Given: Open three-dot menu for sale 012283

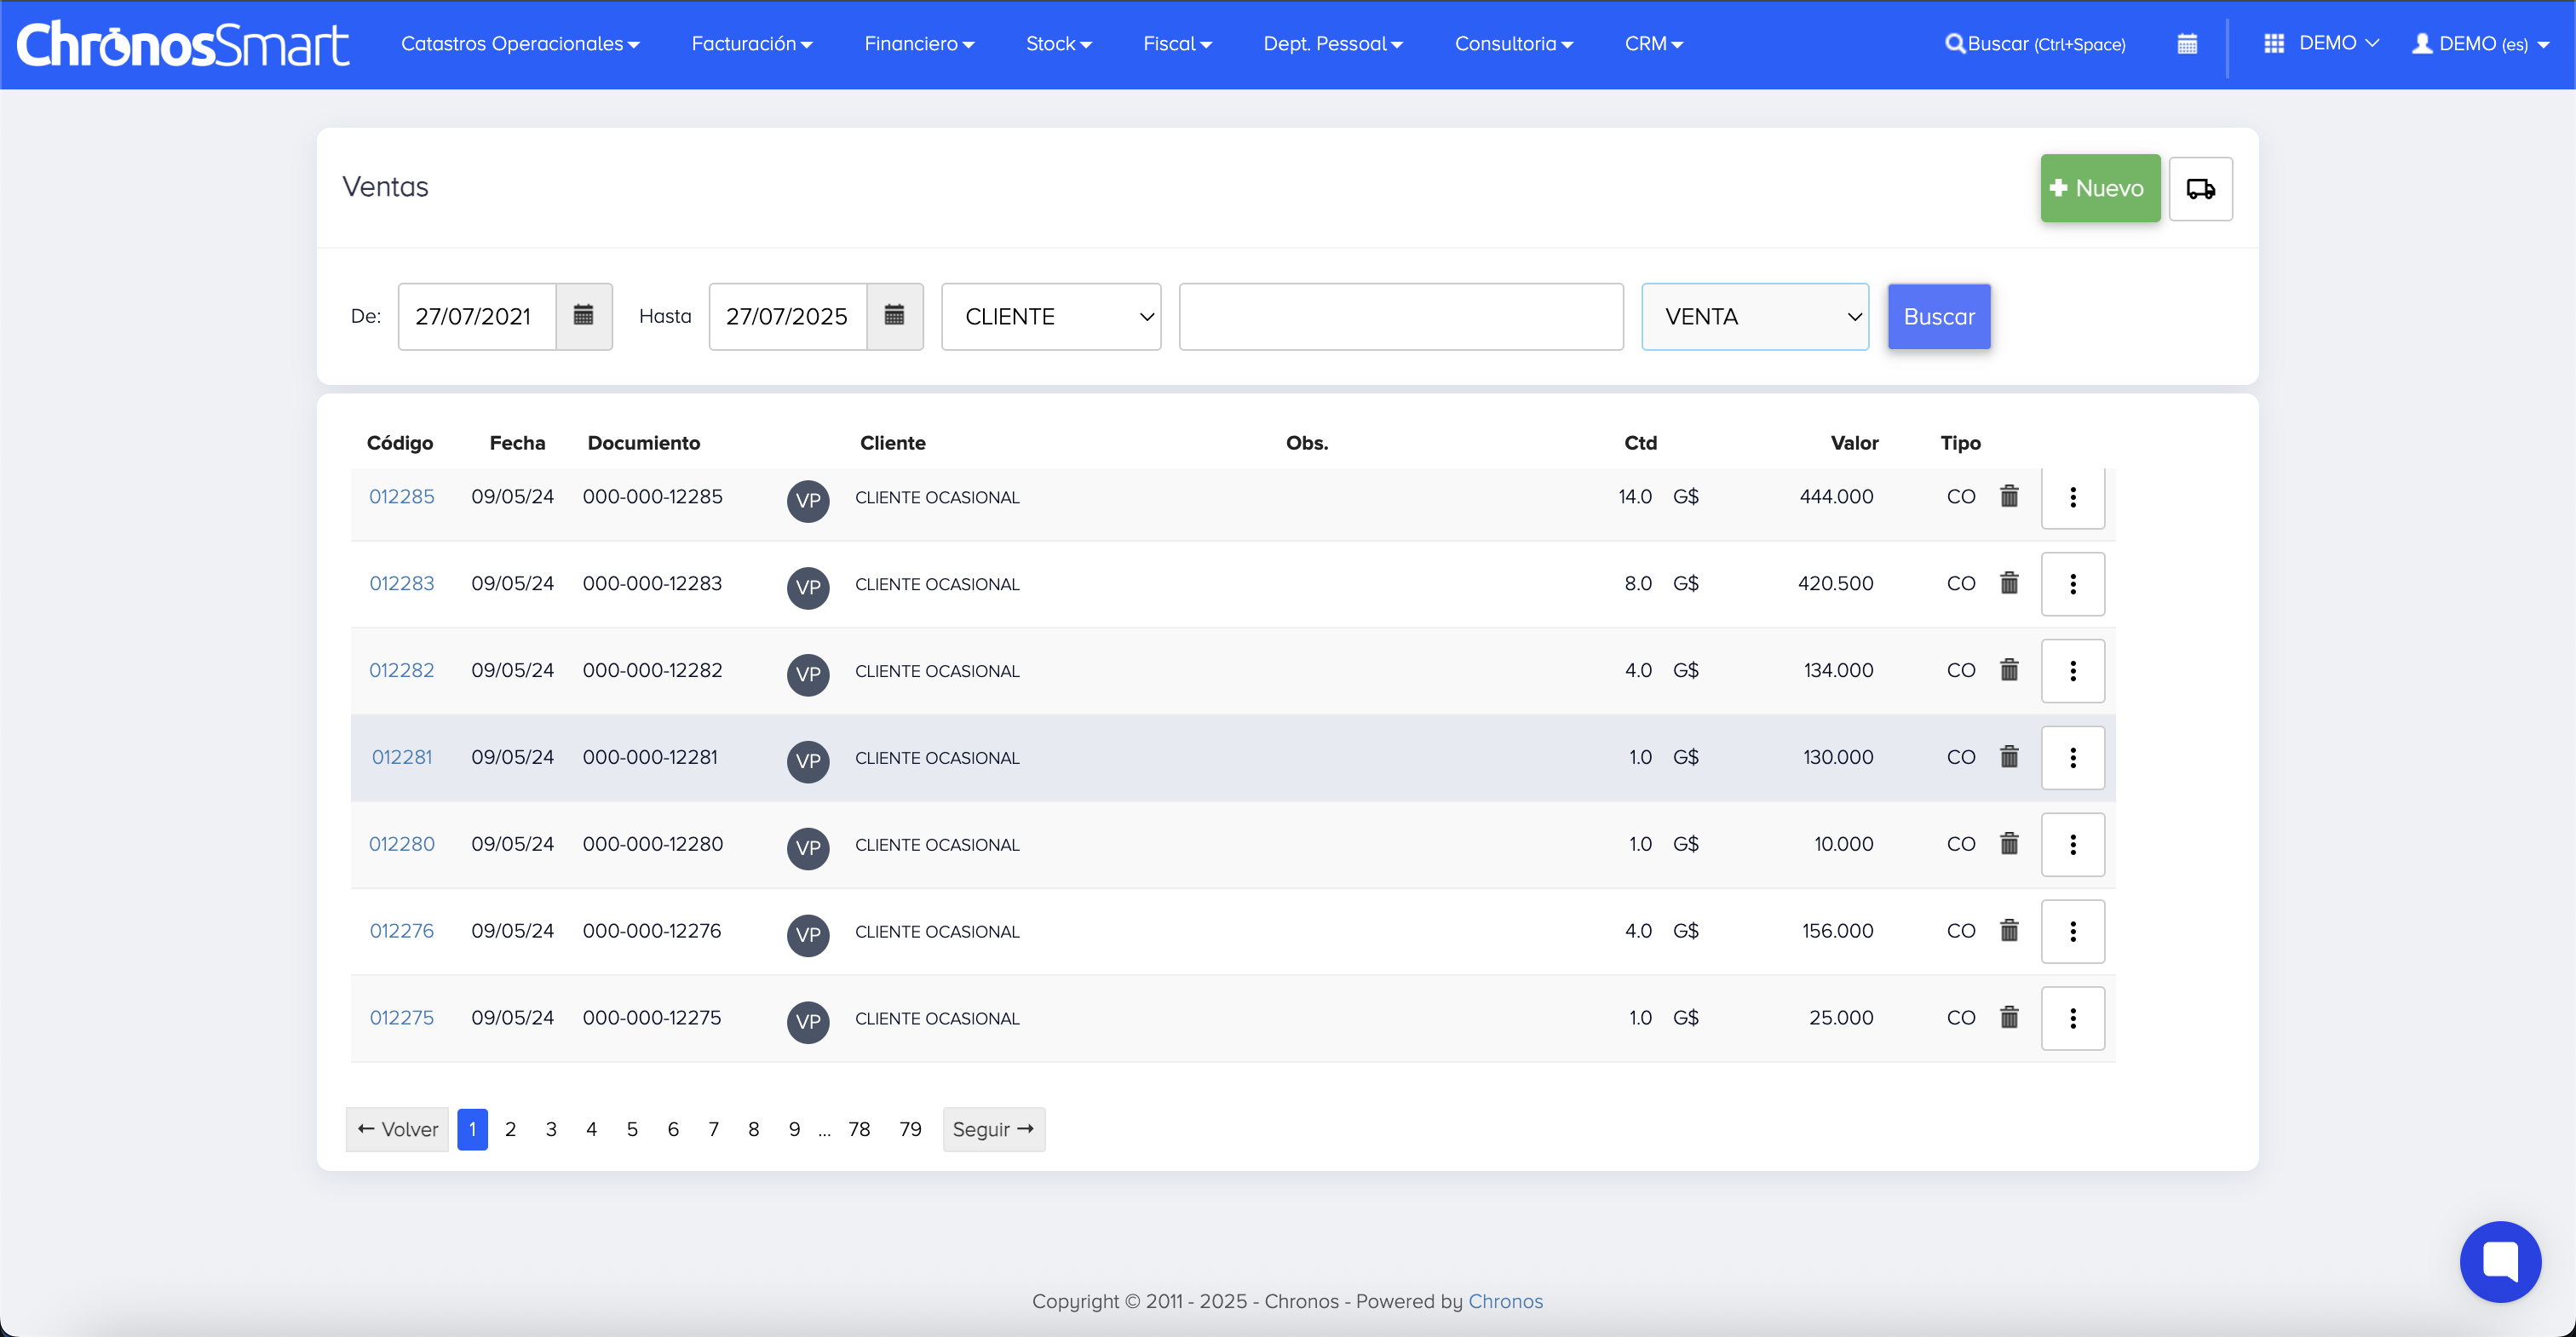Looking at the screenshot, I should pos(2072,584).
